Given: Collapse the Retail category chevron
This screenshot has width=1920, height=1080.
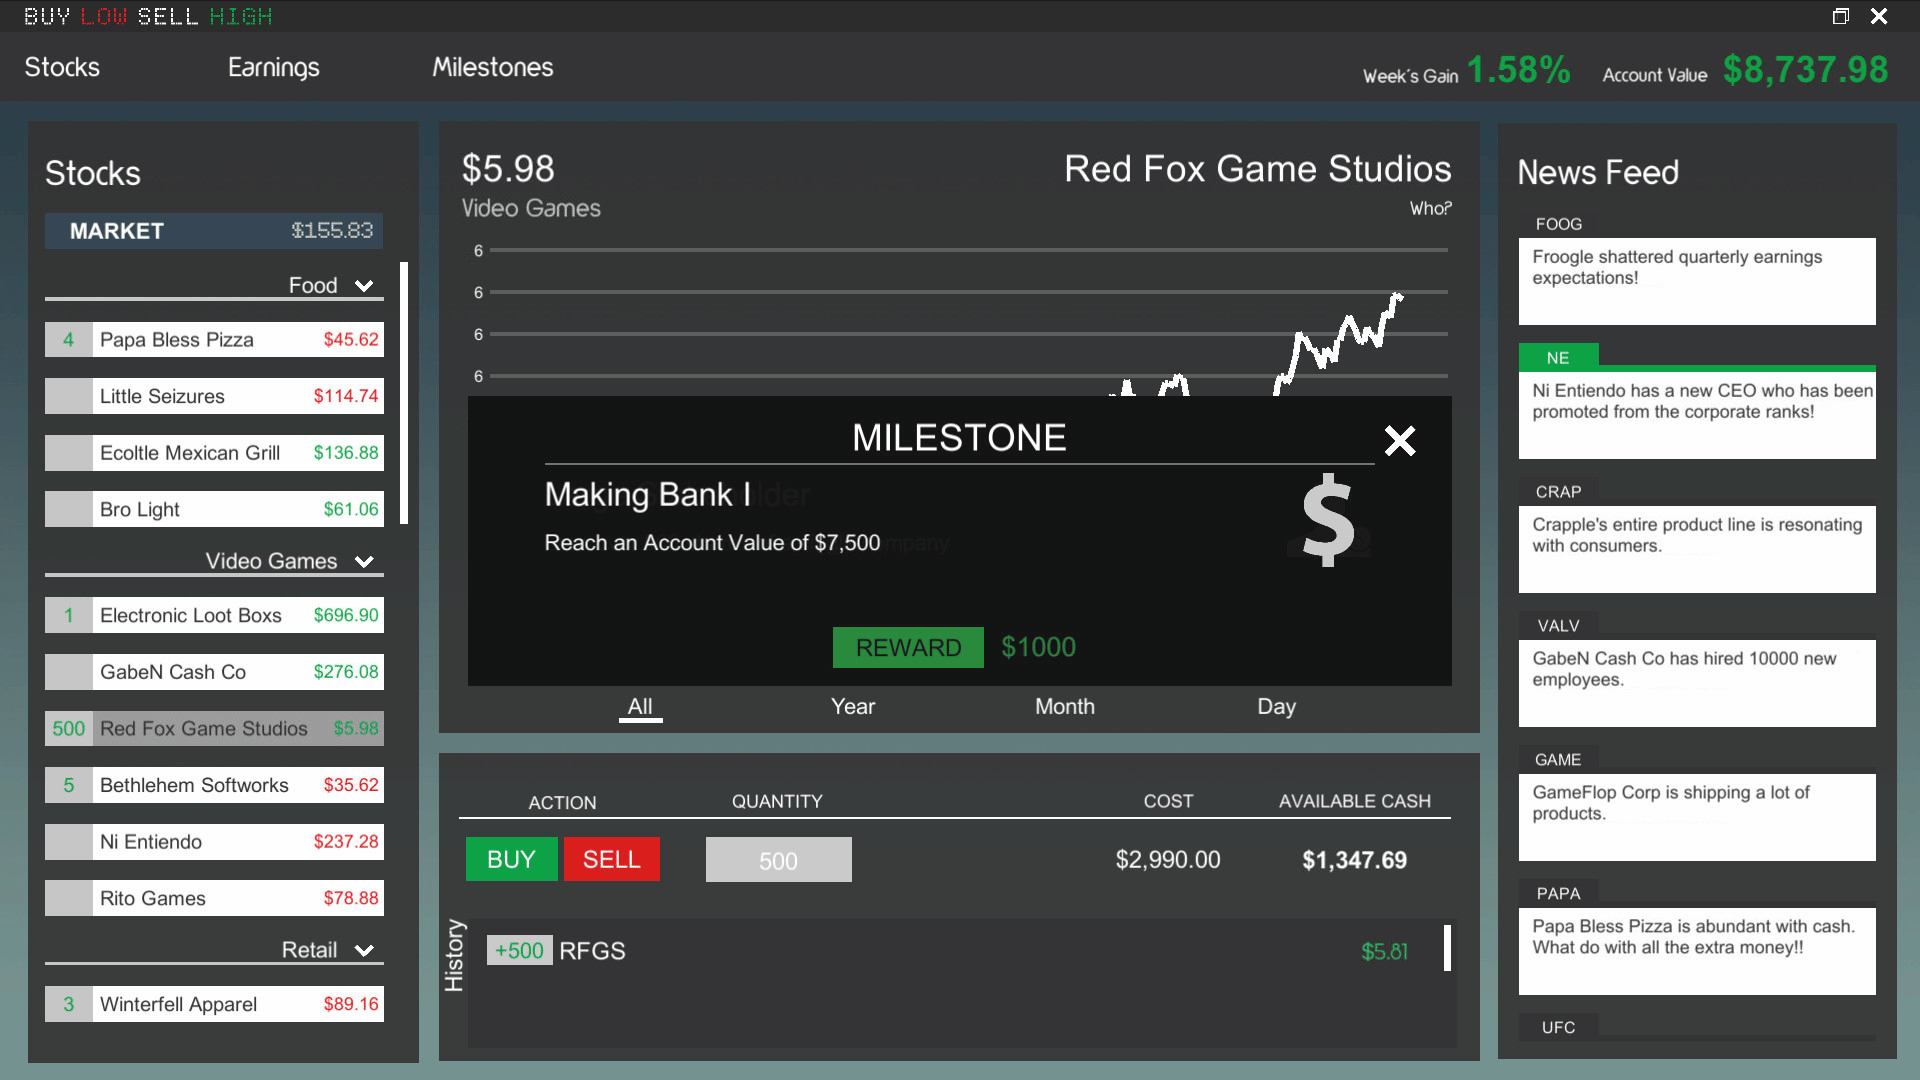Looking at the screenshot, I should 364,951.
